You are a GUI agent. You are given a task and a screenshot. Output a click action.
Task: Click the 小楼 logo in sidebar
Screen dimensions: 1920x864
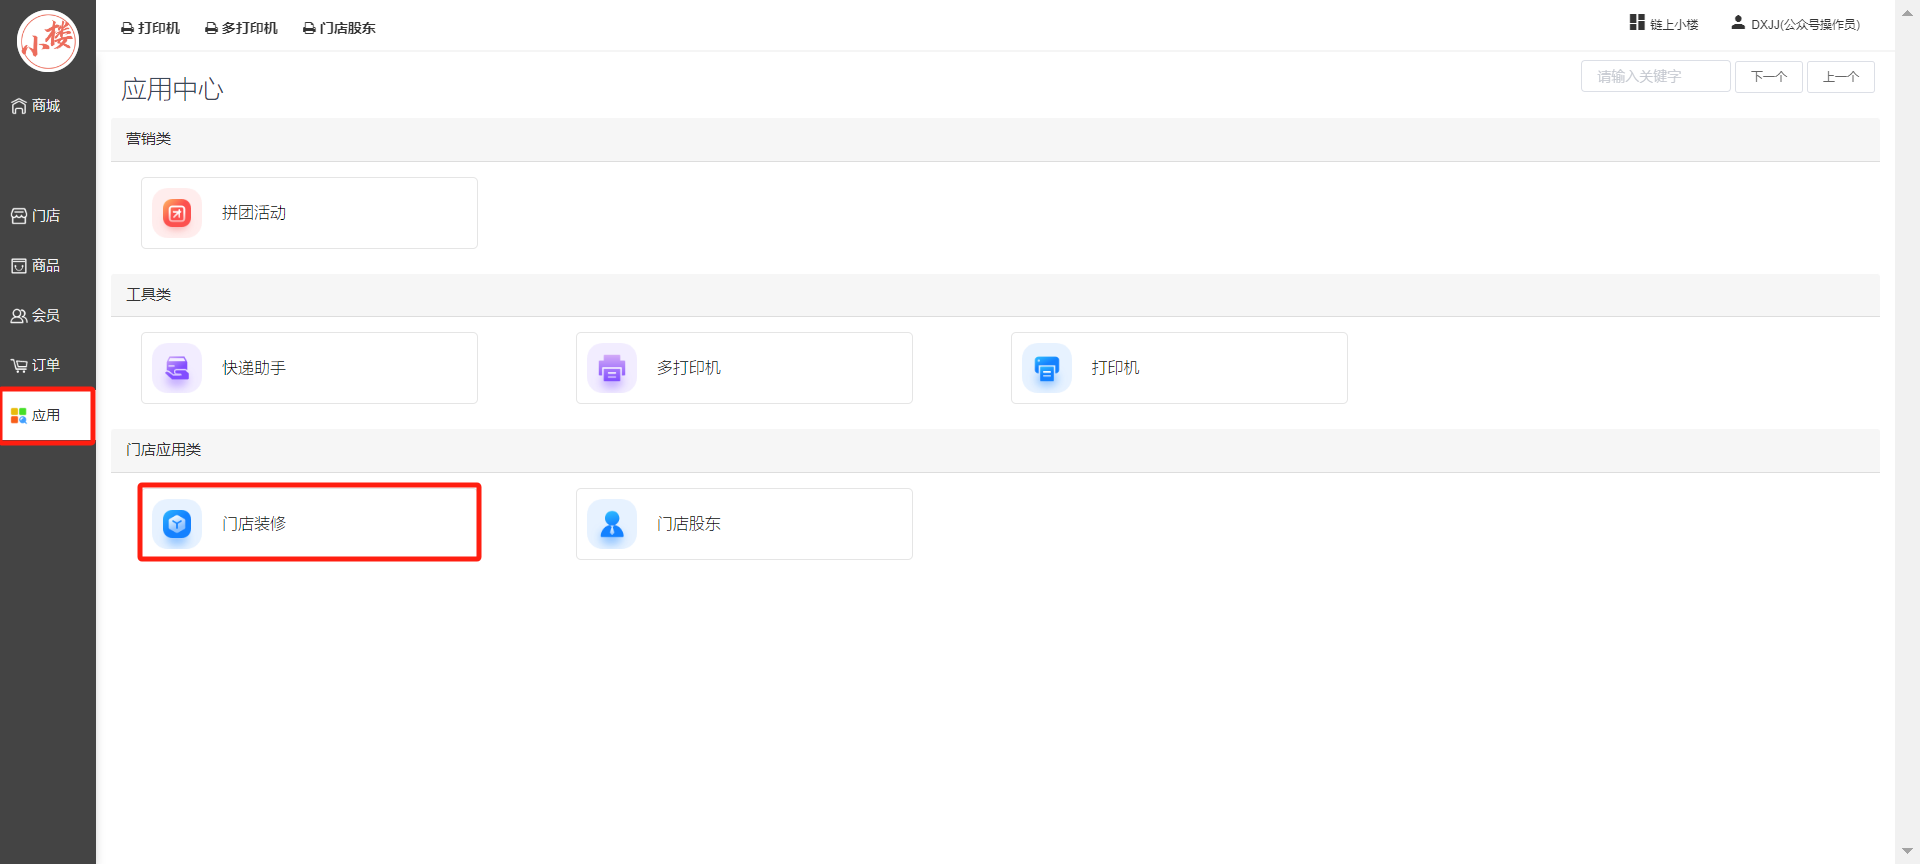[x=48, y=41]
